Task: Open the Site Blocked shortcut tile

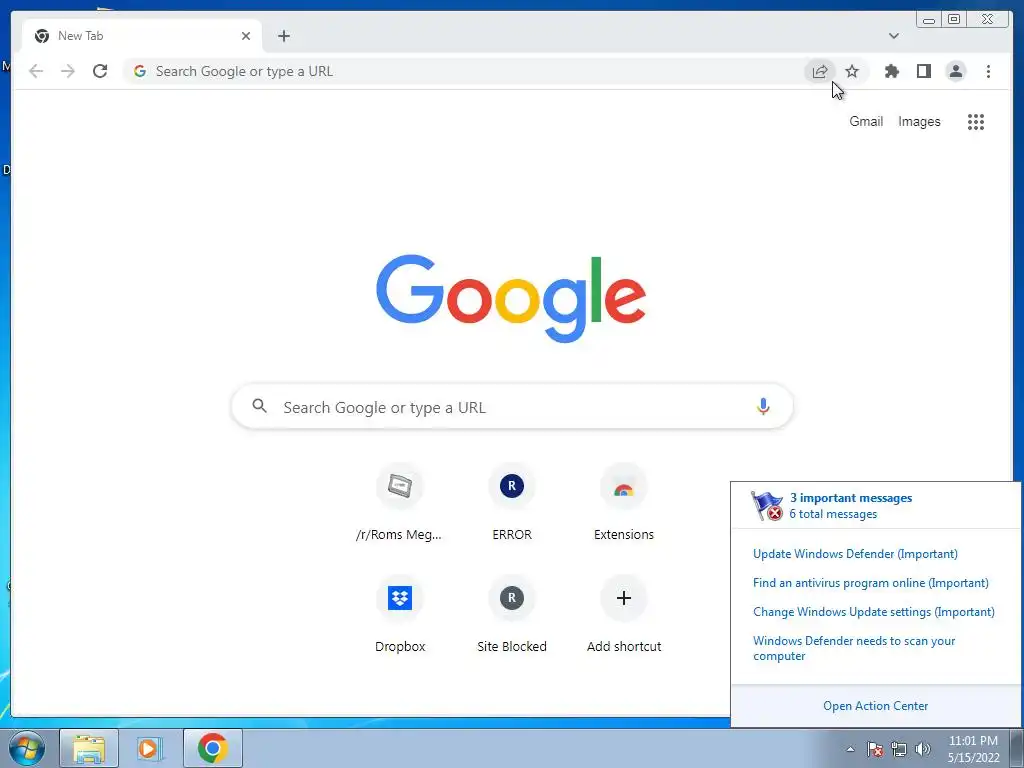Action: coord(511,615)
